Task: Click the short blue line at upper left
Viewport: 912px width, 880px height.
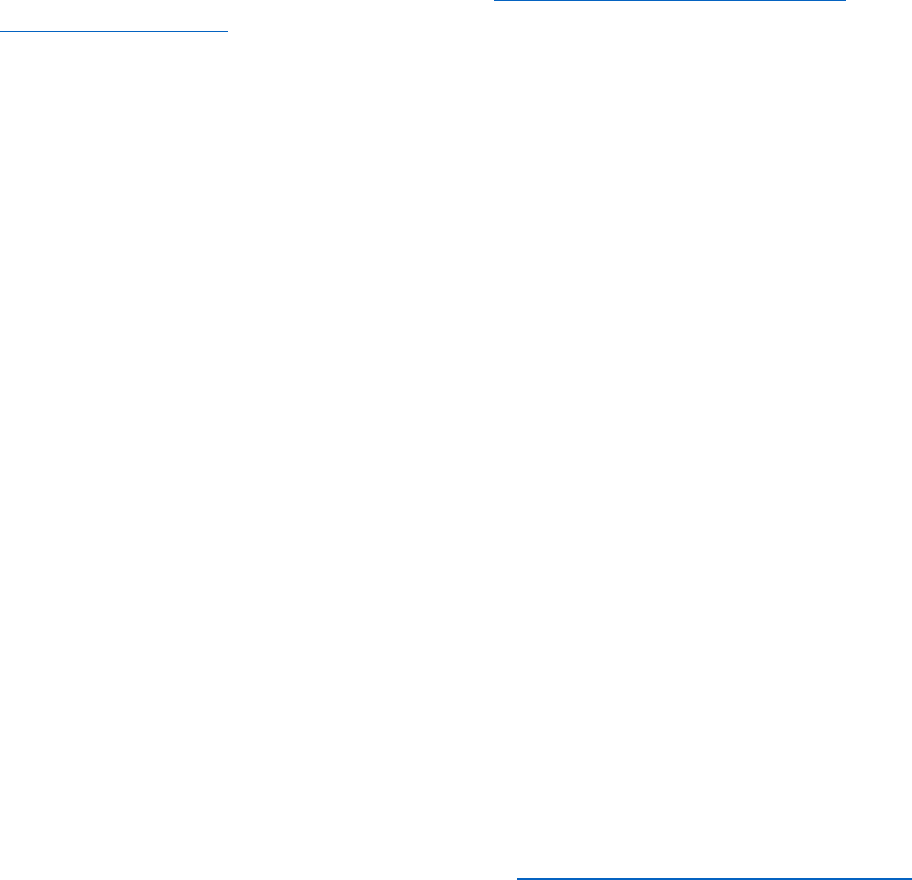Action: tap(114, 31)
